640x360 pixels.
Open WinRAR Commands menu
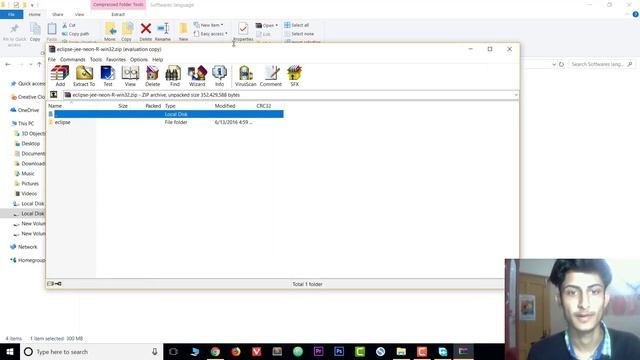(73, 60)
